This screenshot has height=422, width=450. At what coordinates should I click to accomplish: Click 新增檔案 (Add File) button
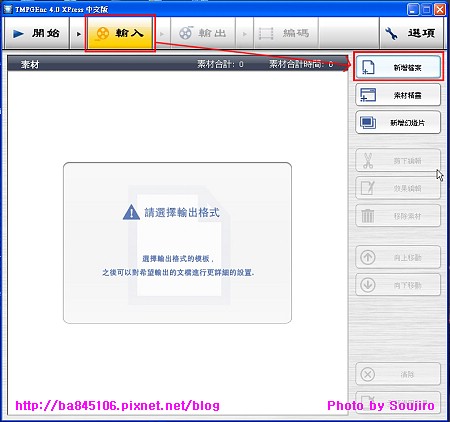398,67
